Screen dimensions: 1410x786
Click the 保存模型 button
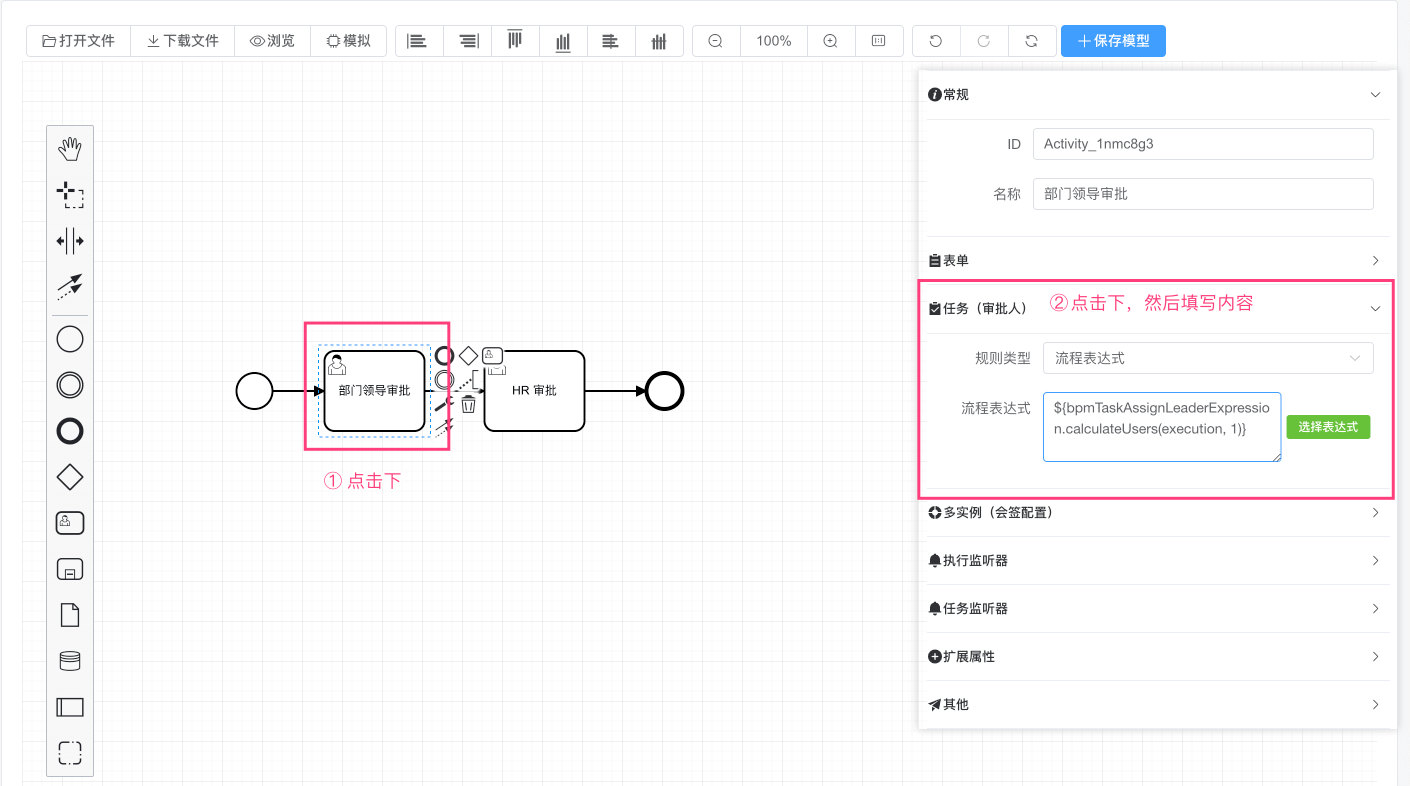(x=1113, y=41)
